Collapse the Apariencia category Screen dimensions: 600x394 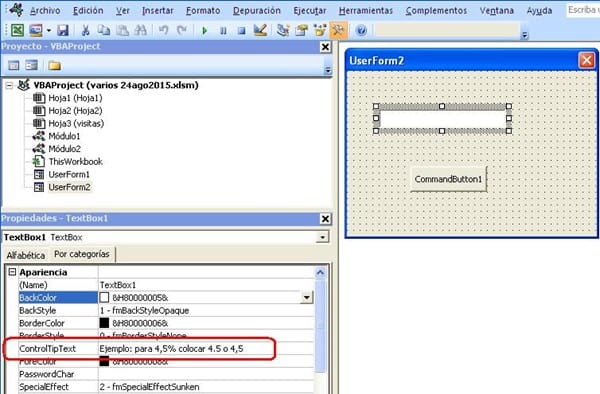pyautogui.click(x=12, y=272)
